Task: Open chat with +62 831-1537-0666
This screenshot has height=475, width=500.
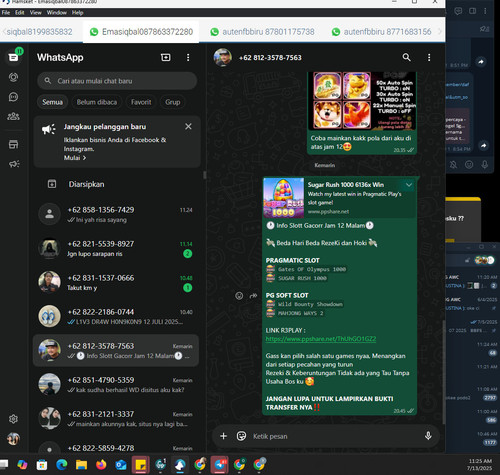Action: point(117,283)
